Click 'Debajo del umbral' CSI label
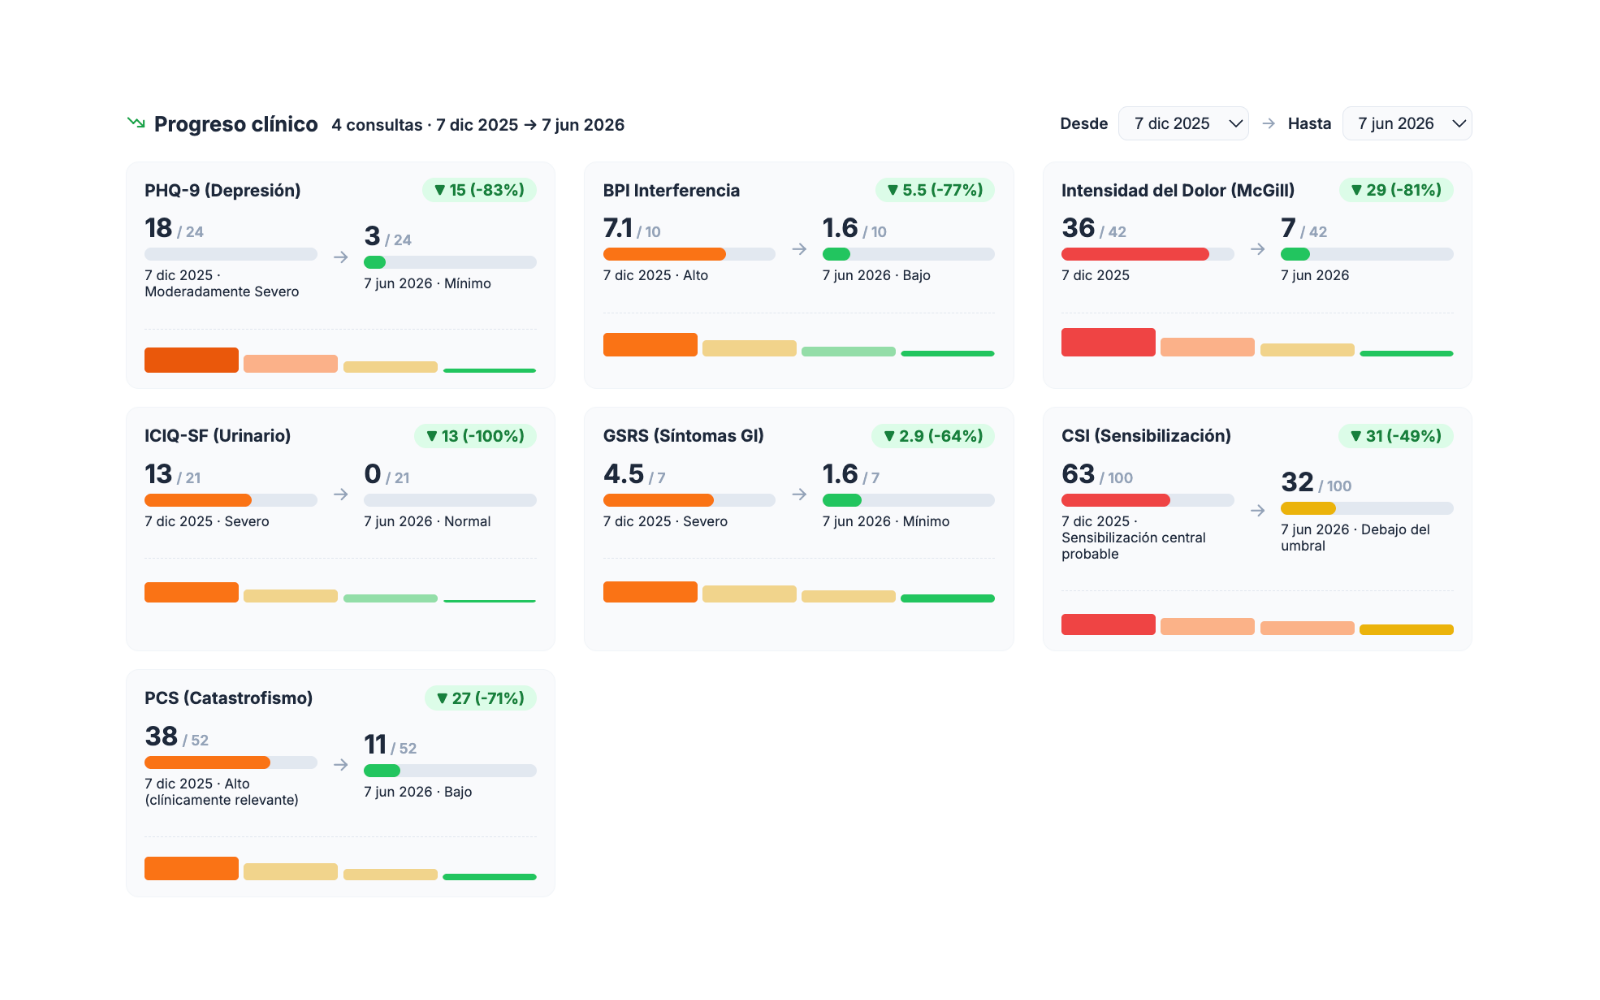Screen dimensions: 1600x1000 1355,538
